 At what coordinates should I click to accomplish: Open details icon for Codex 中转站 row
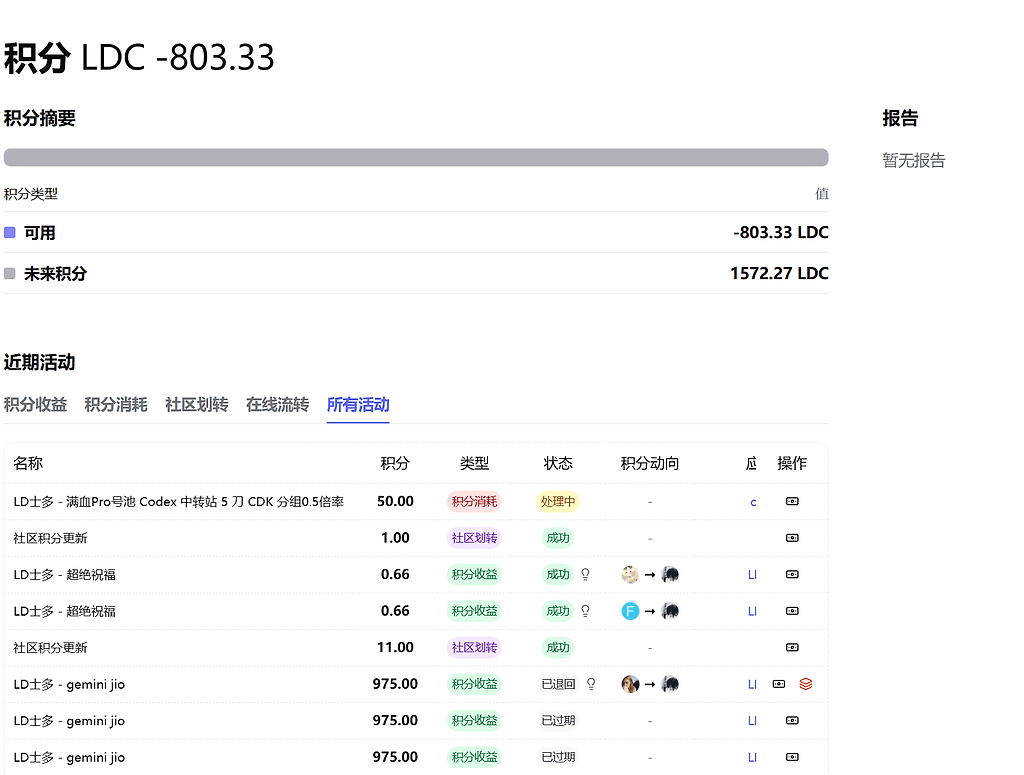click(x=792, y=501)
